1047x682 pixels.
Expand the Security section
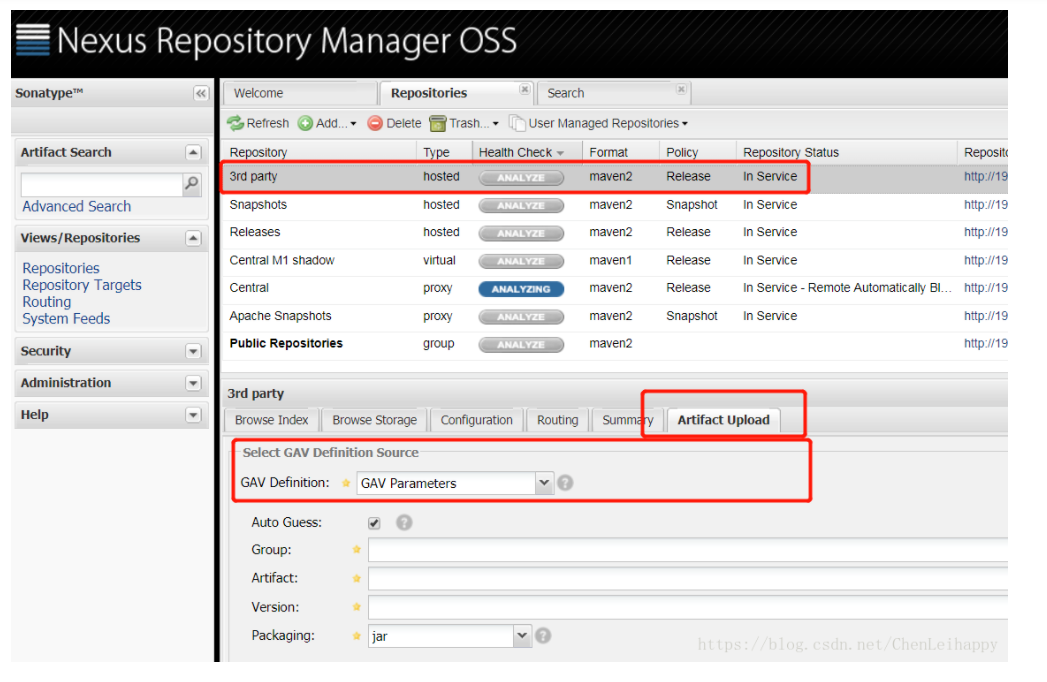(193, 351)
